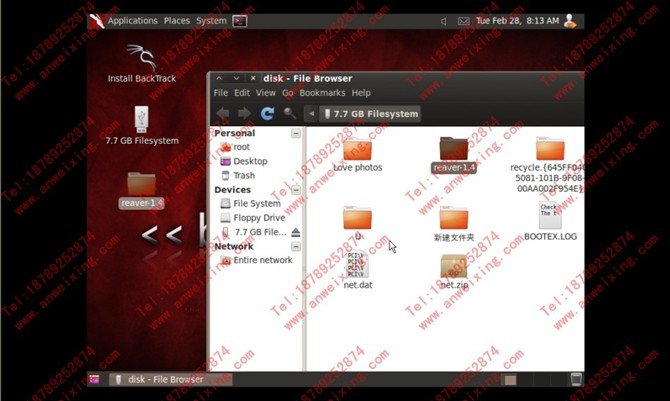This screenshot has height=401, width=670.
Task: Open the Love photos folder
Action: 358,155
